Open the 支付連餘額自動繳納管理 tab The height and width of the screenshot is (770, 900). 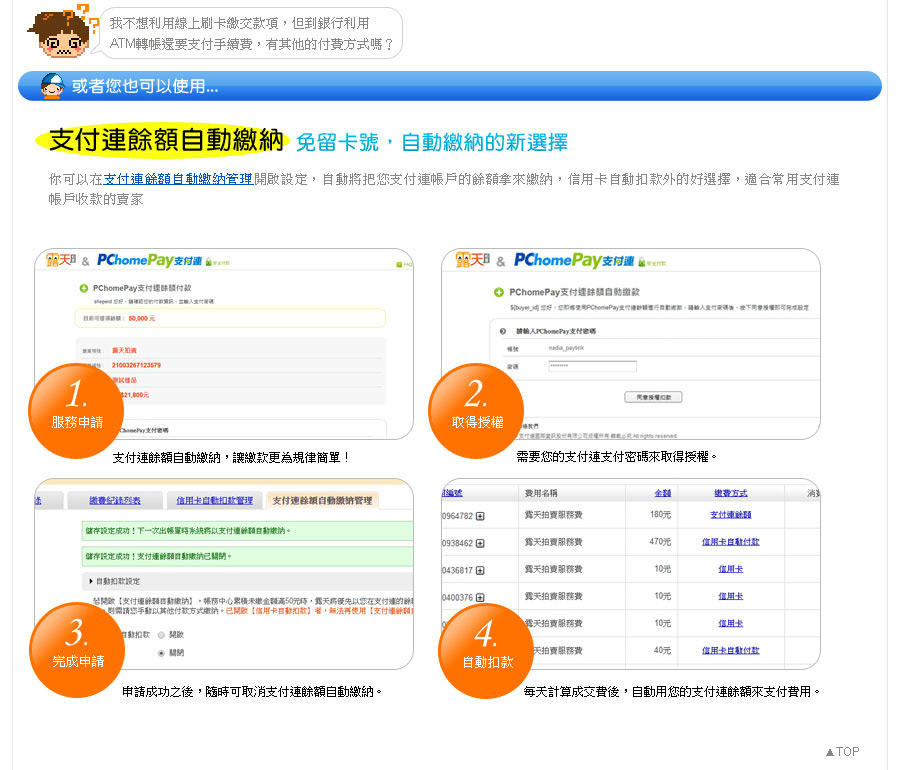click(x=322, y=500)
